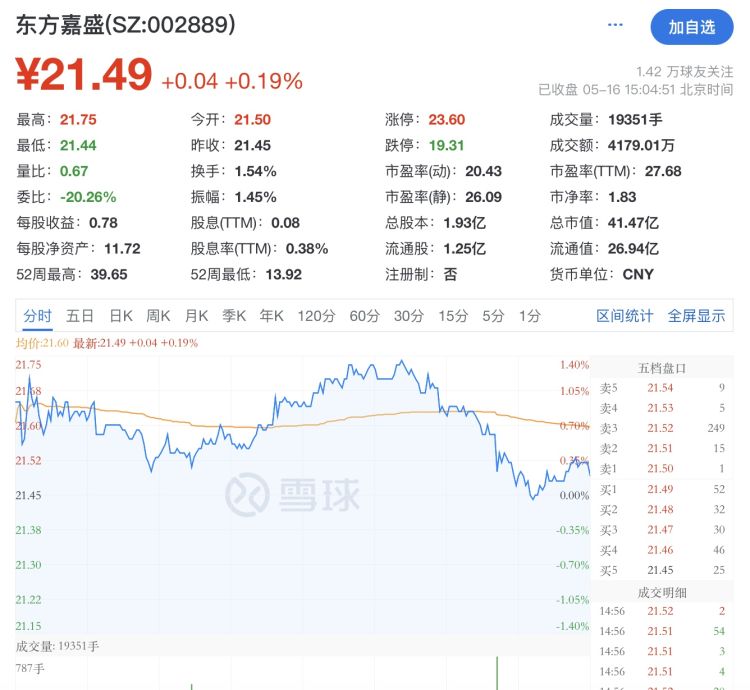Switch to the 1分 interval
750x690 pixels.
tap(530, 316)
